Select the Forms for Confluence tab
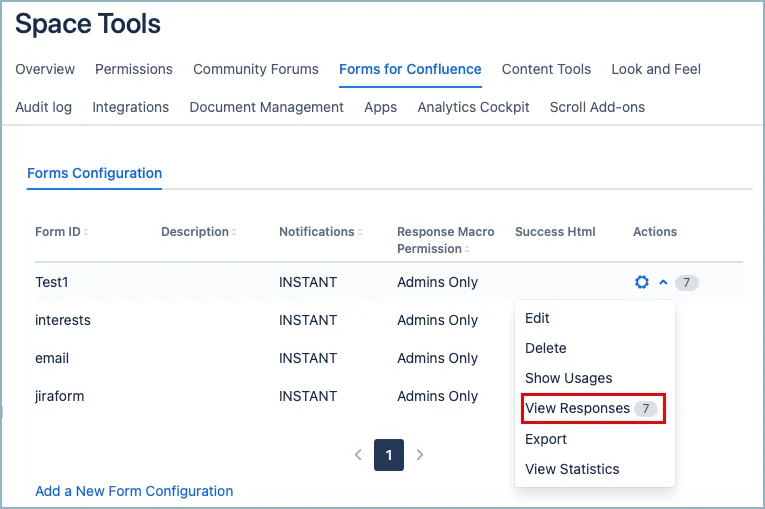The height and width of the screenshot is (509, 765). [410, 69]
